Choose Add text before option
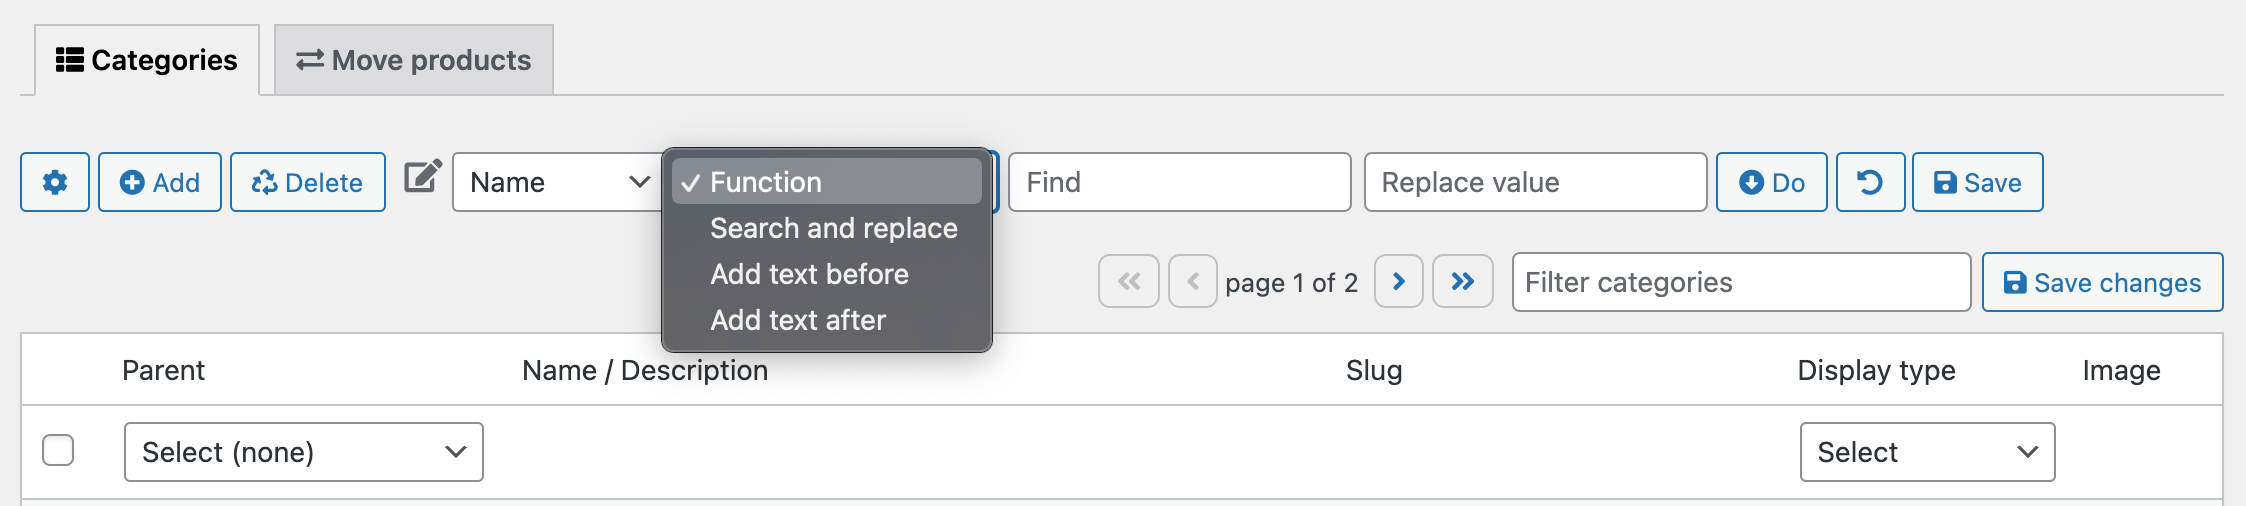 pos(809,274)
